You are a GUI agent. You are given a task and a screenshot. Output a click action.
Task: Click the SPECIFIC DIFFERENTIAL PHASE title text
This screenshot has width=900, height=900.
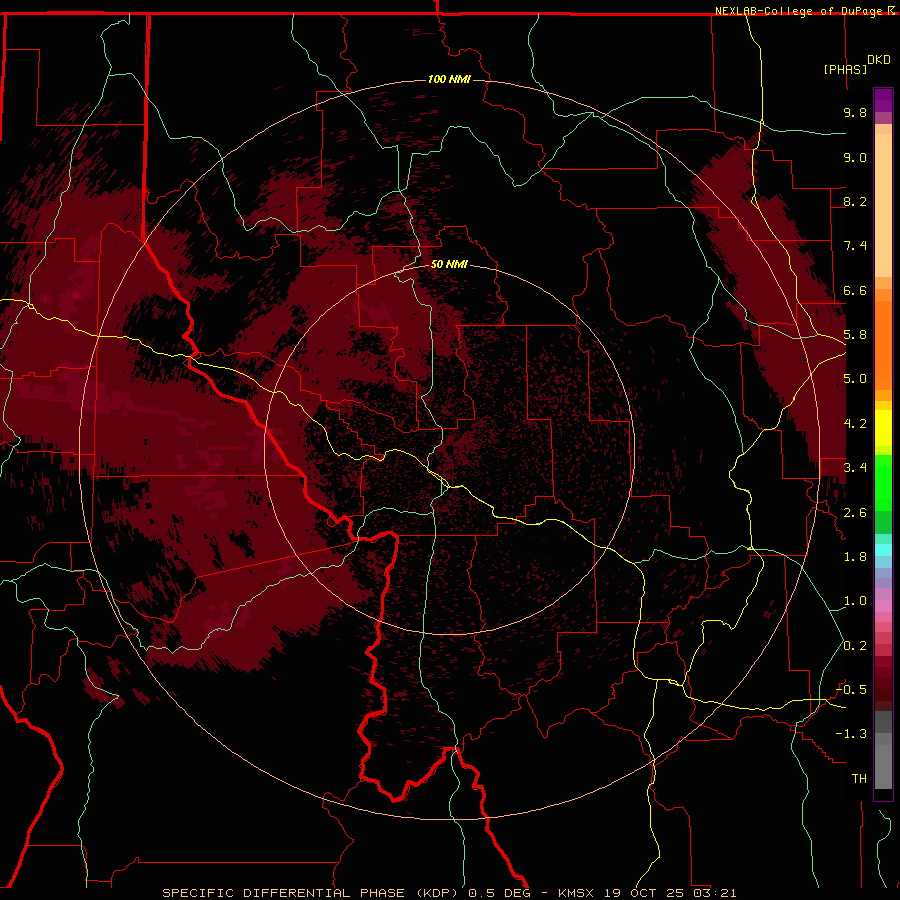click(x=285, y=893)
